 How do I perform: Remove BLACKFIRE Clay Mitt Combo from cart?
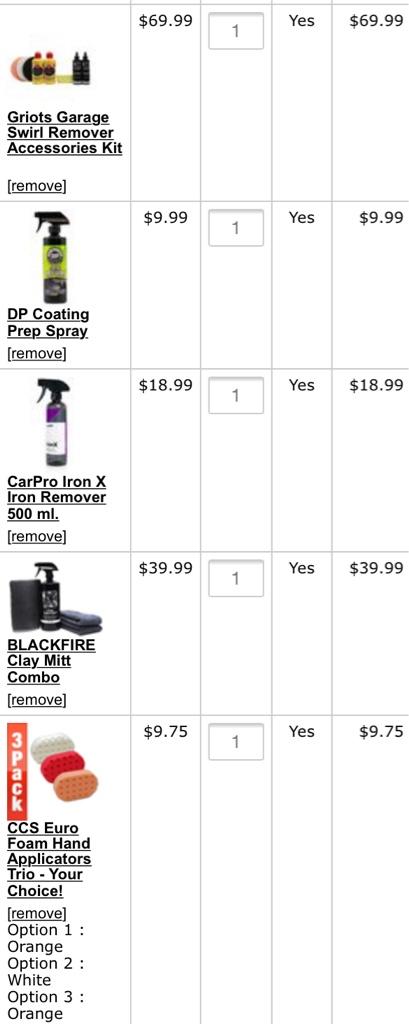pyautogui.click(x=37, y=700)
